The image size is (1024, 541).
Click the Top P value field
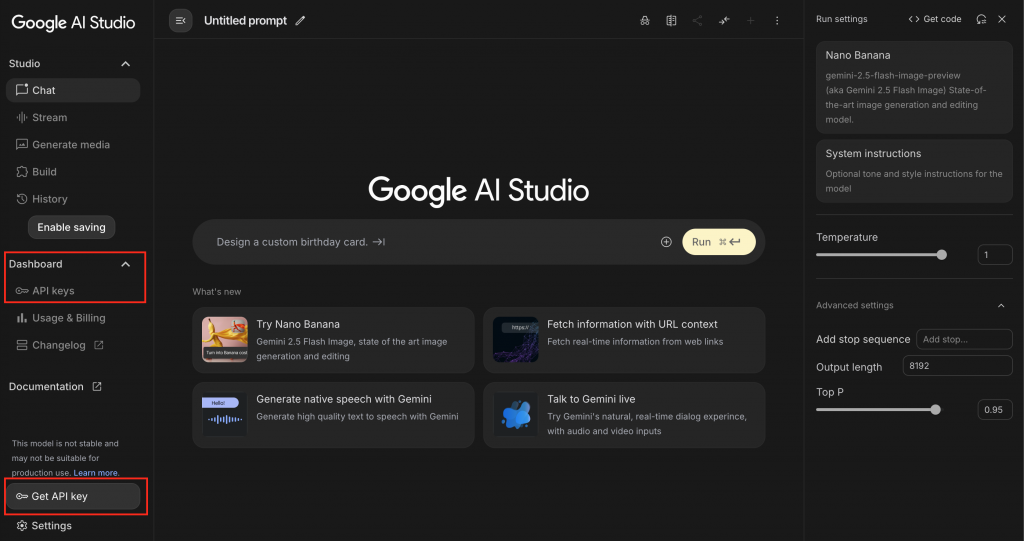click(x=995, y=410)
